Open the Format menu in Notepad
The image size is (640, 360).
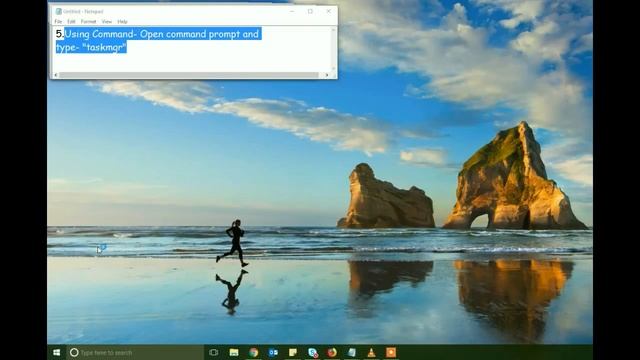[89, 22]
